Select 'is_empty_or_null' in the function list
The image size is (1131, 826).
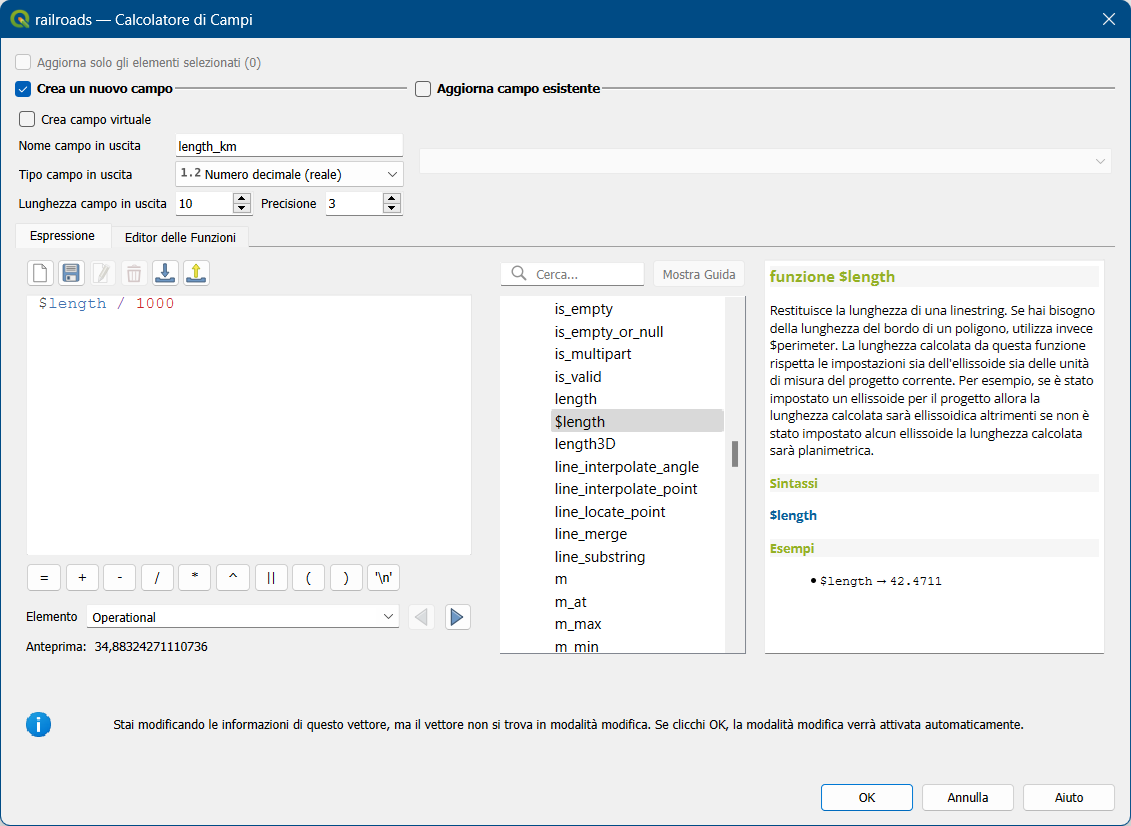click(x=609, y=332)
